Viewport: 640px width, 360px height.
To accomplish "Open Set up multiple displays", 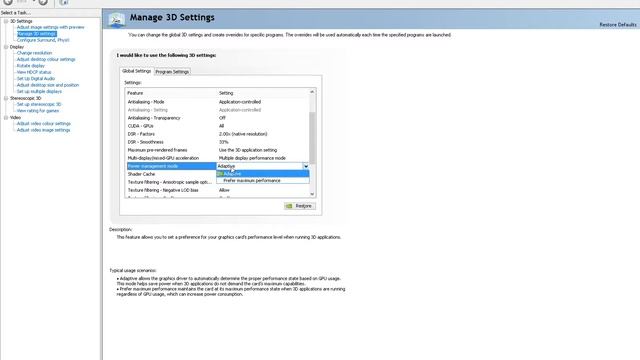I will tap(39, 91).
